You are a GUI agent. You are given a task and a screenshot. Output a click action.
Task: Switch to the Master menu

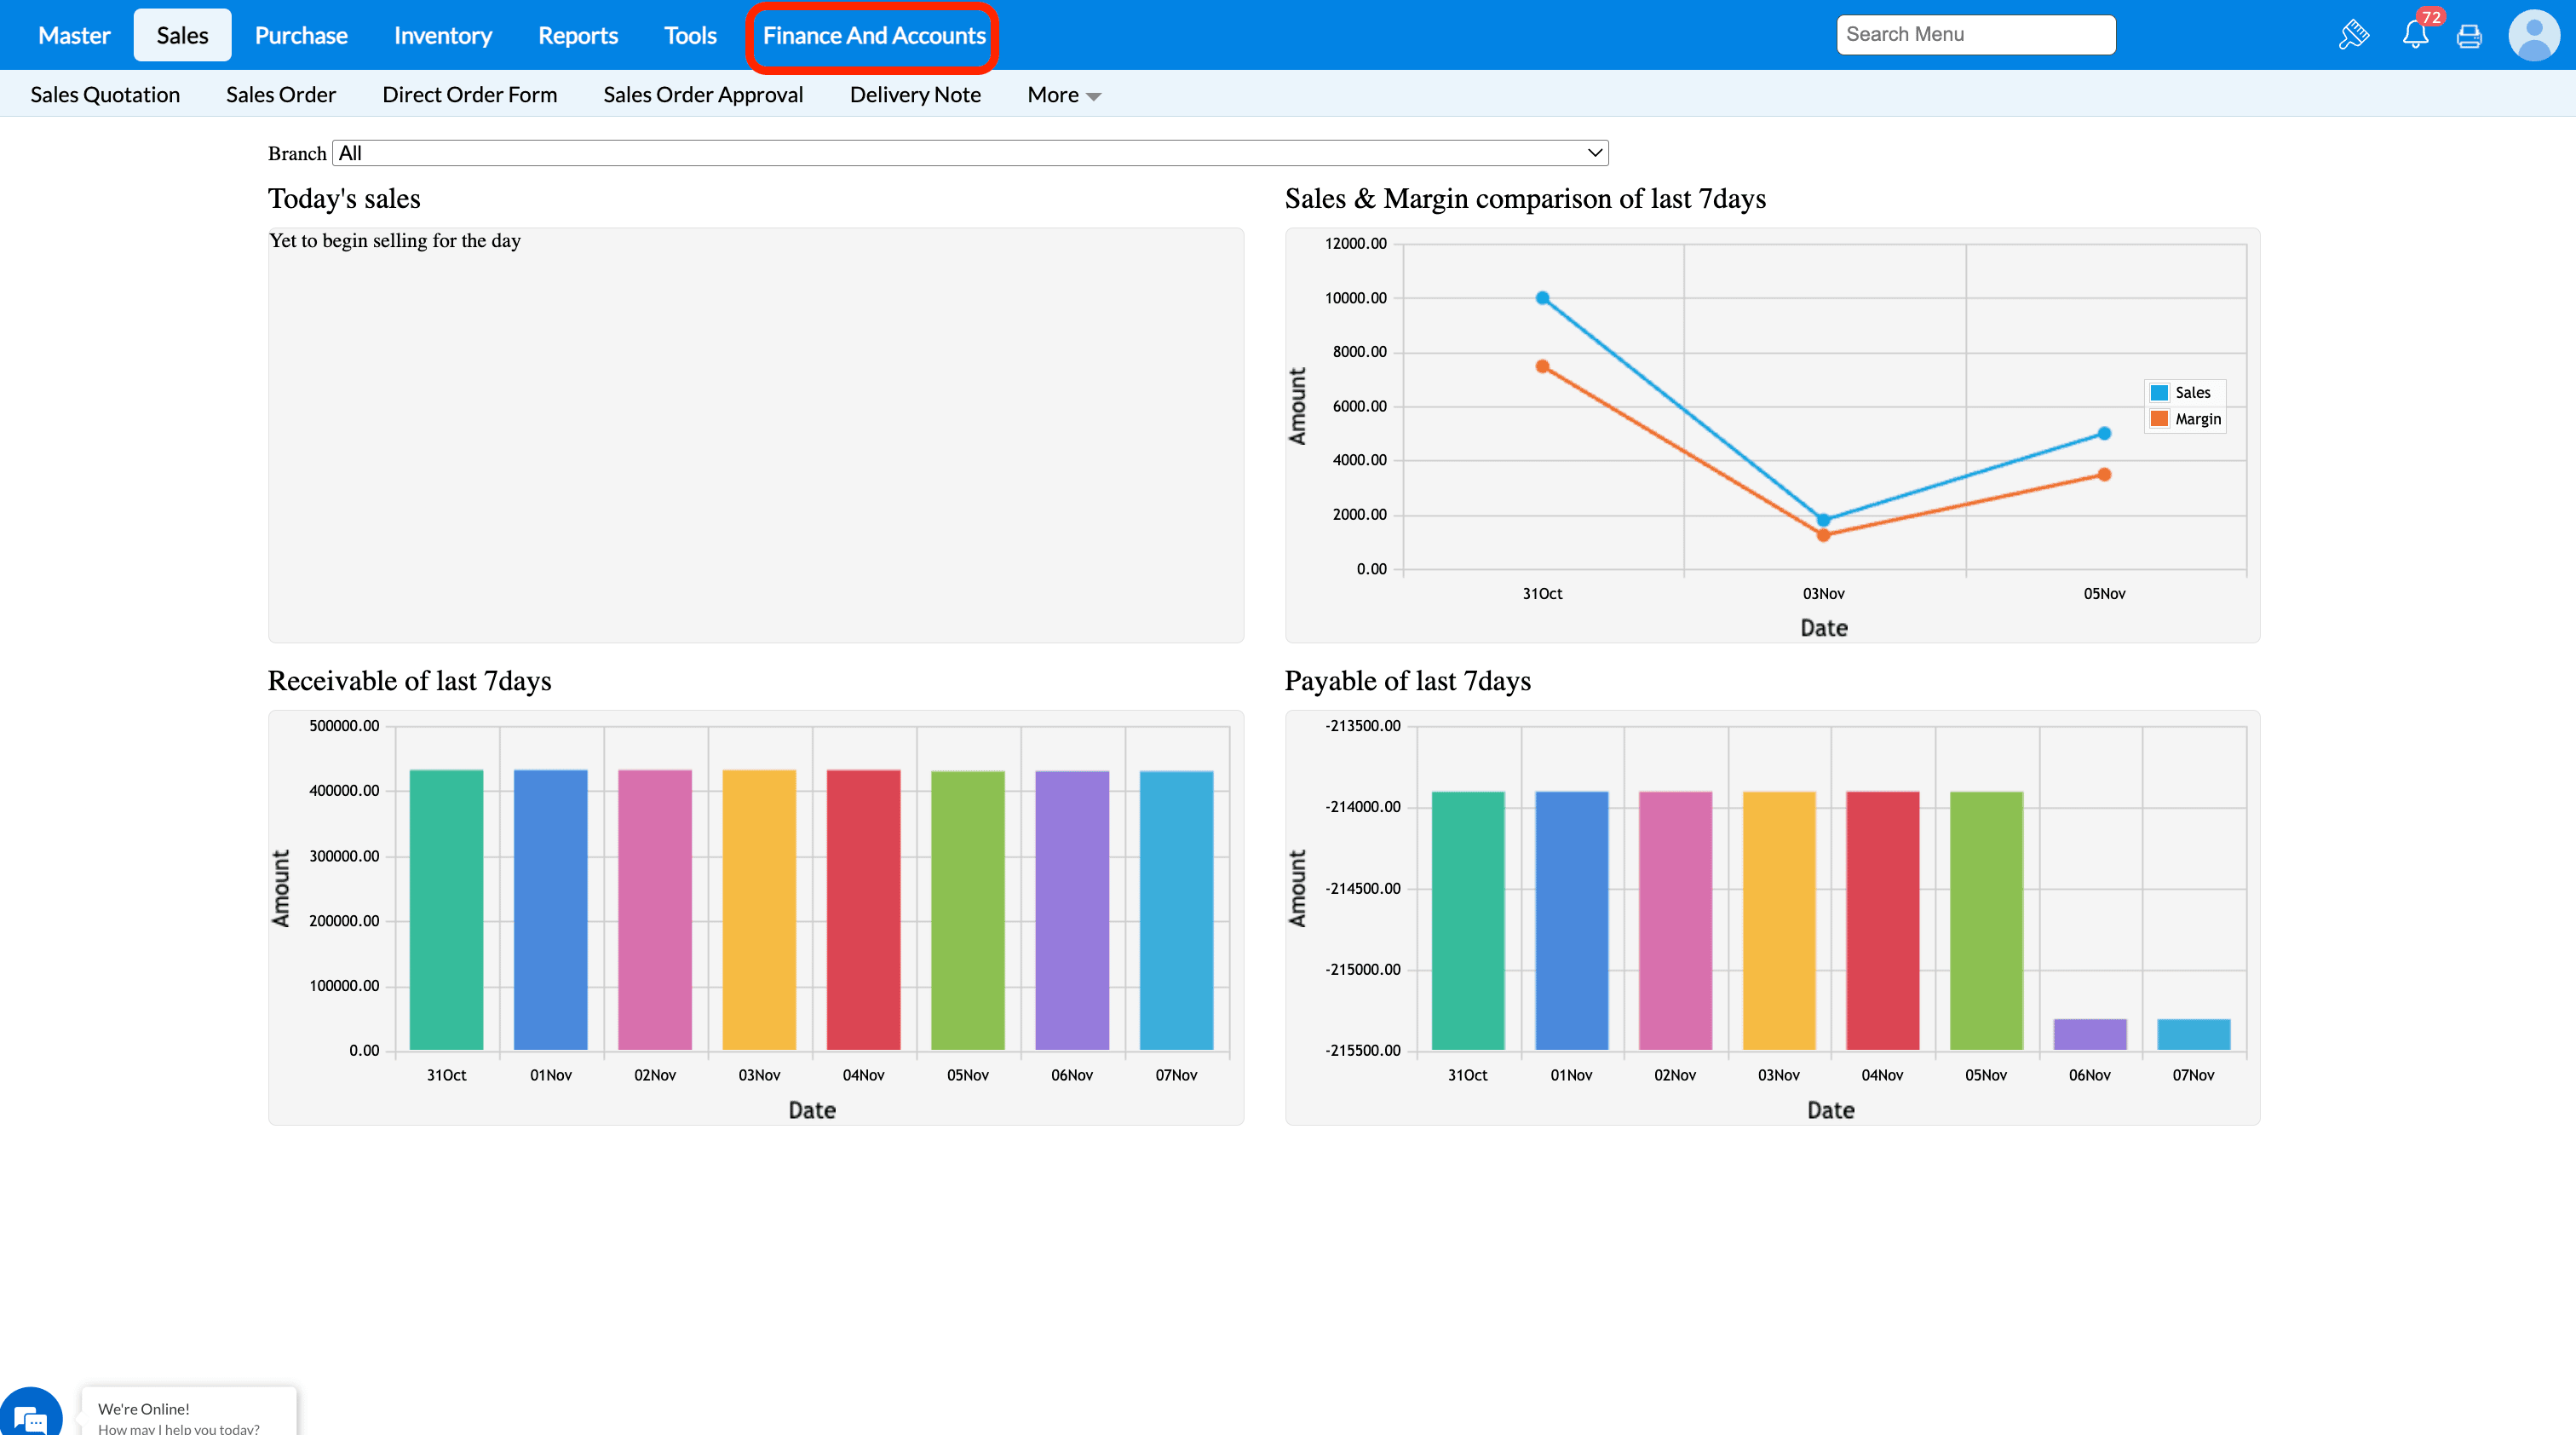(x=74, y=36)
